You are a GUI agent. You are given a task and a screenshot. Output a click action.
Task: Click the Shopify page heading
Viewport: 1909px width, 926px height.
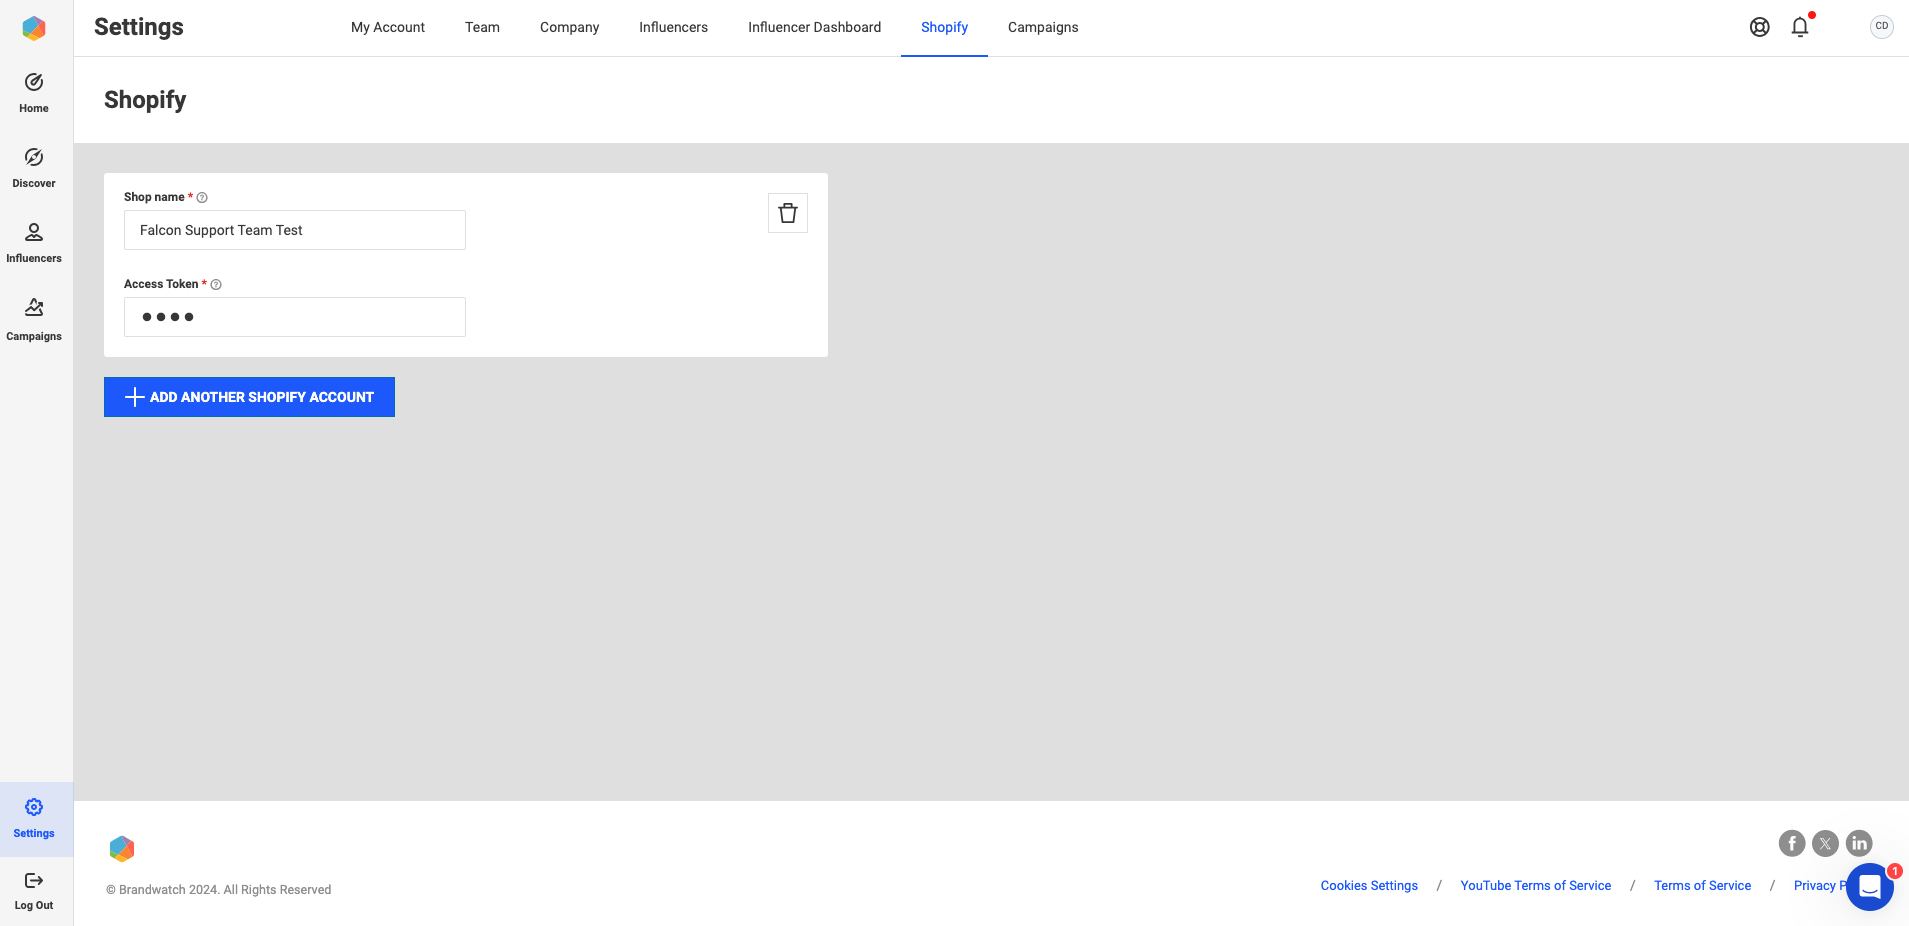coord(145,100)
